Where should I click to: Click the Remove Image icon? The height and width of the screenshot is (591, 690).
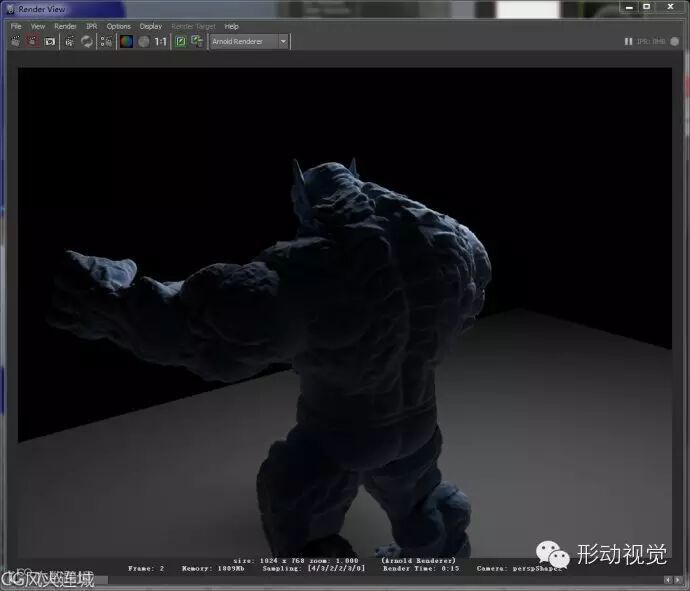[x=197, y=42]
